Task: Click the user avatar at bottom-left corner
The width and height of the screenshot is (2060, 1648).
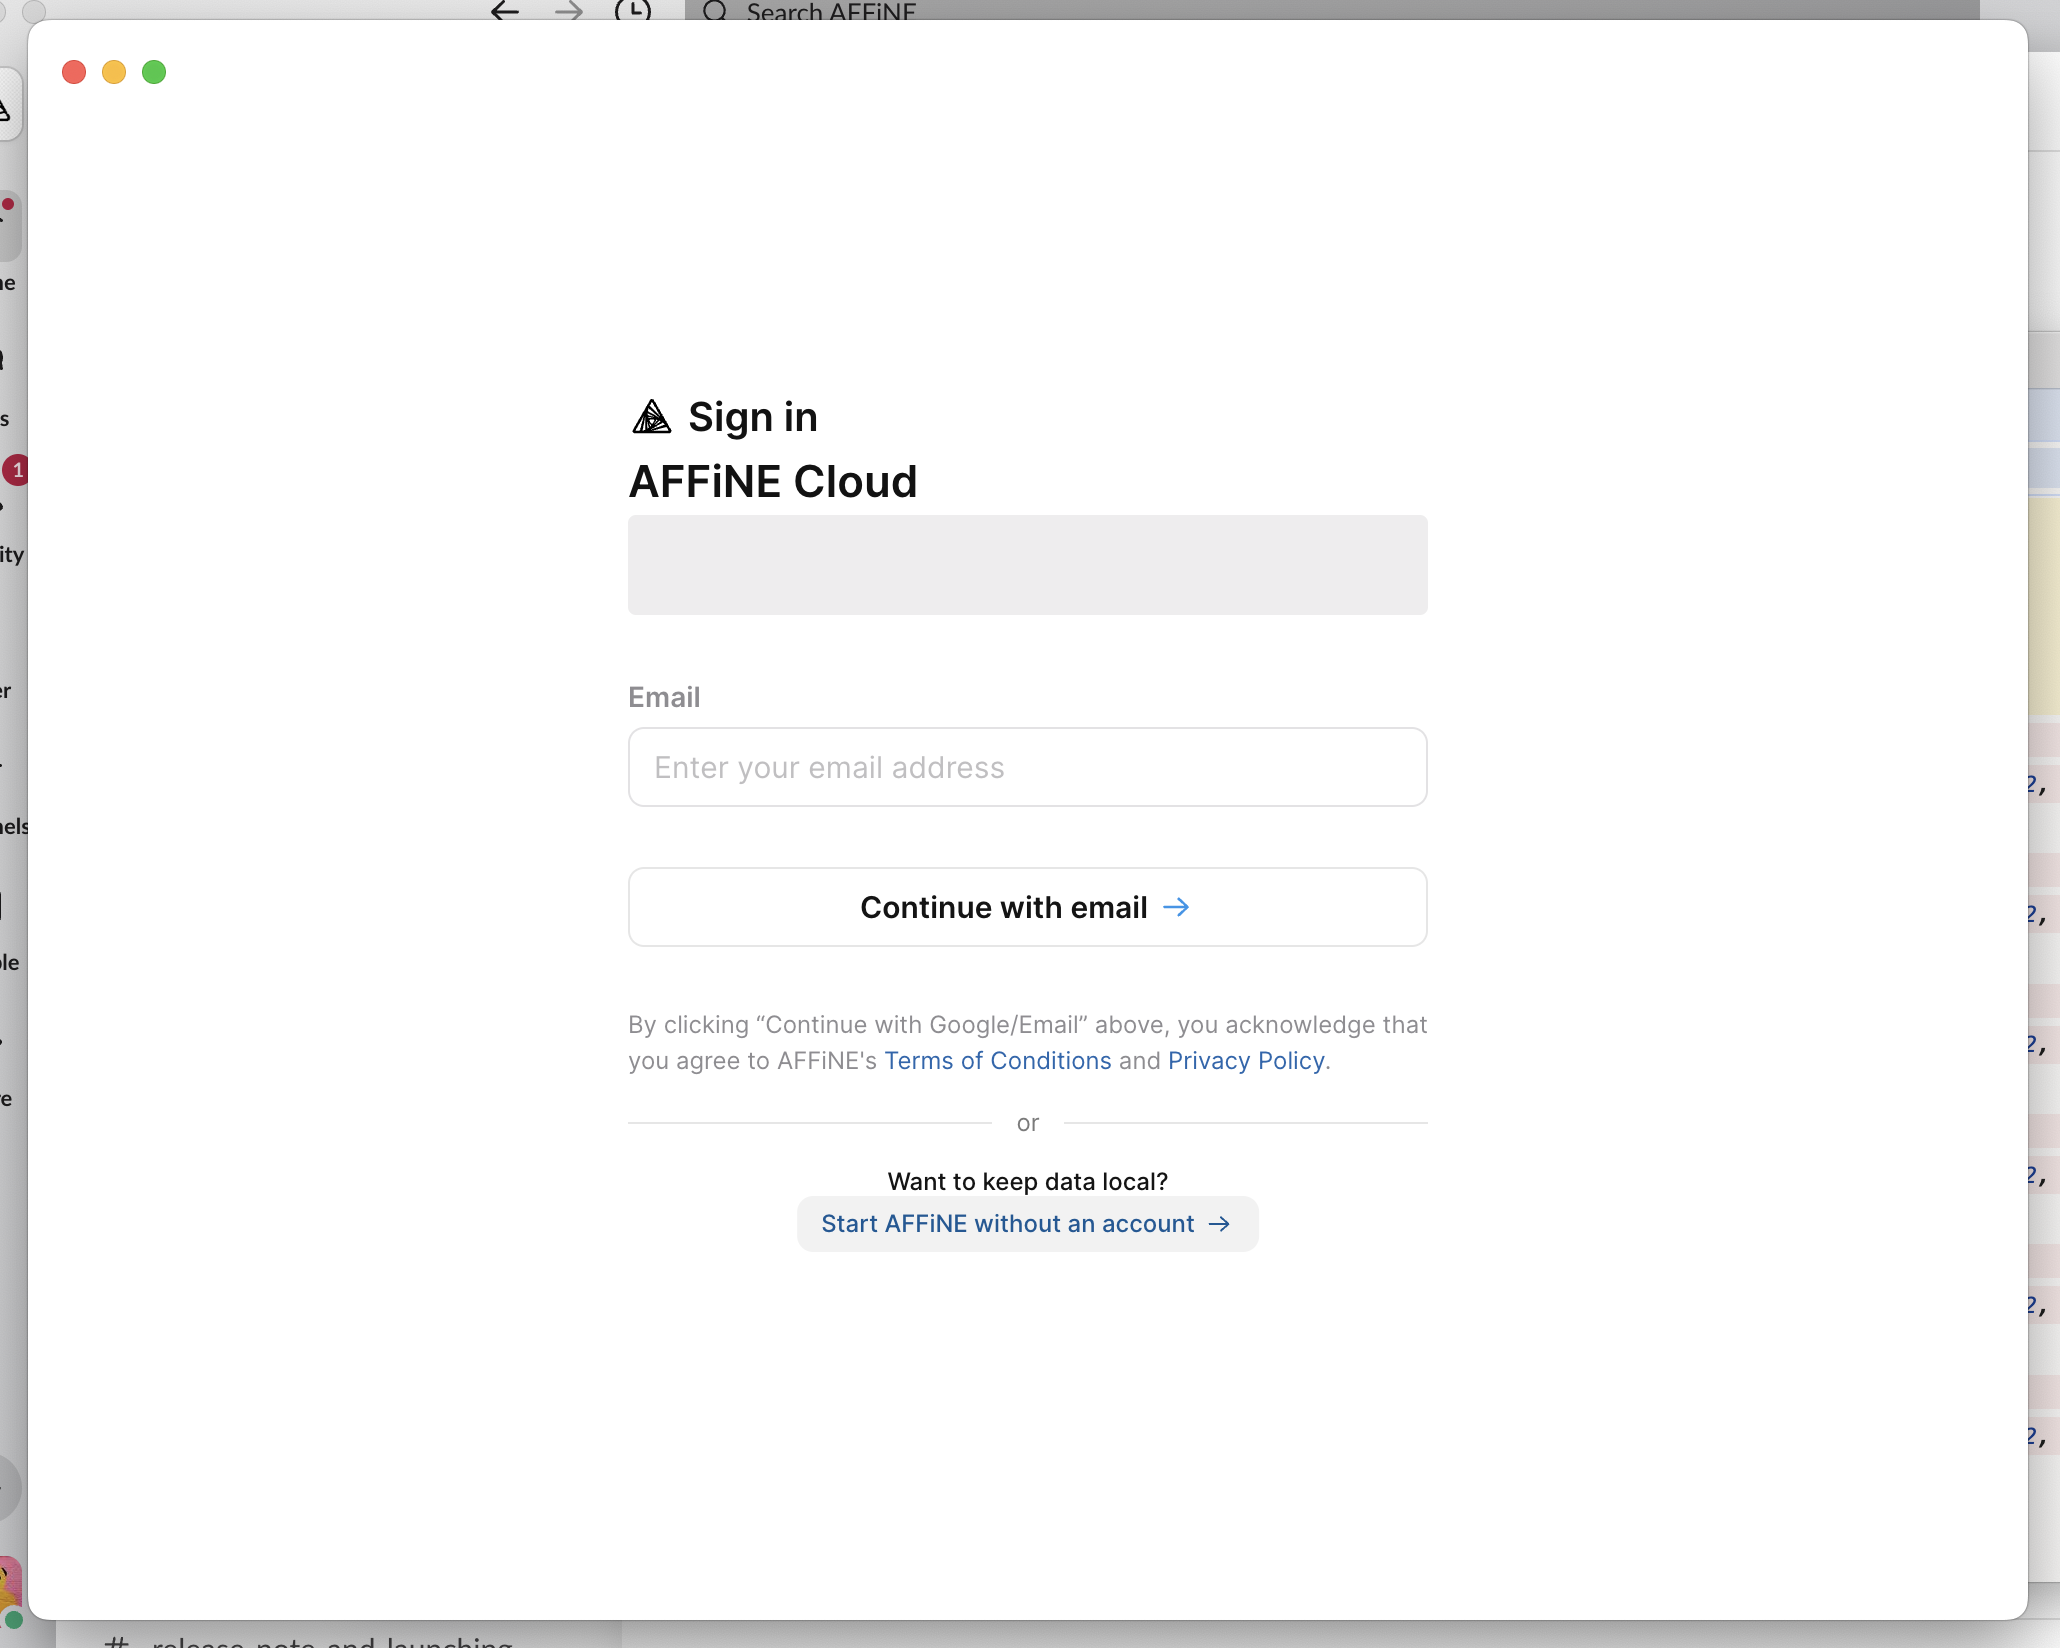Action: pos(10,1588)
